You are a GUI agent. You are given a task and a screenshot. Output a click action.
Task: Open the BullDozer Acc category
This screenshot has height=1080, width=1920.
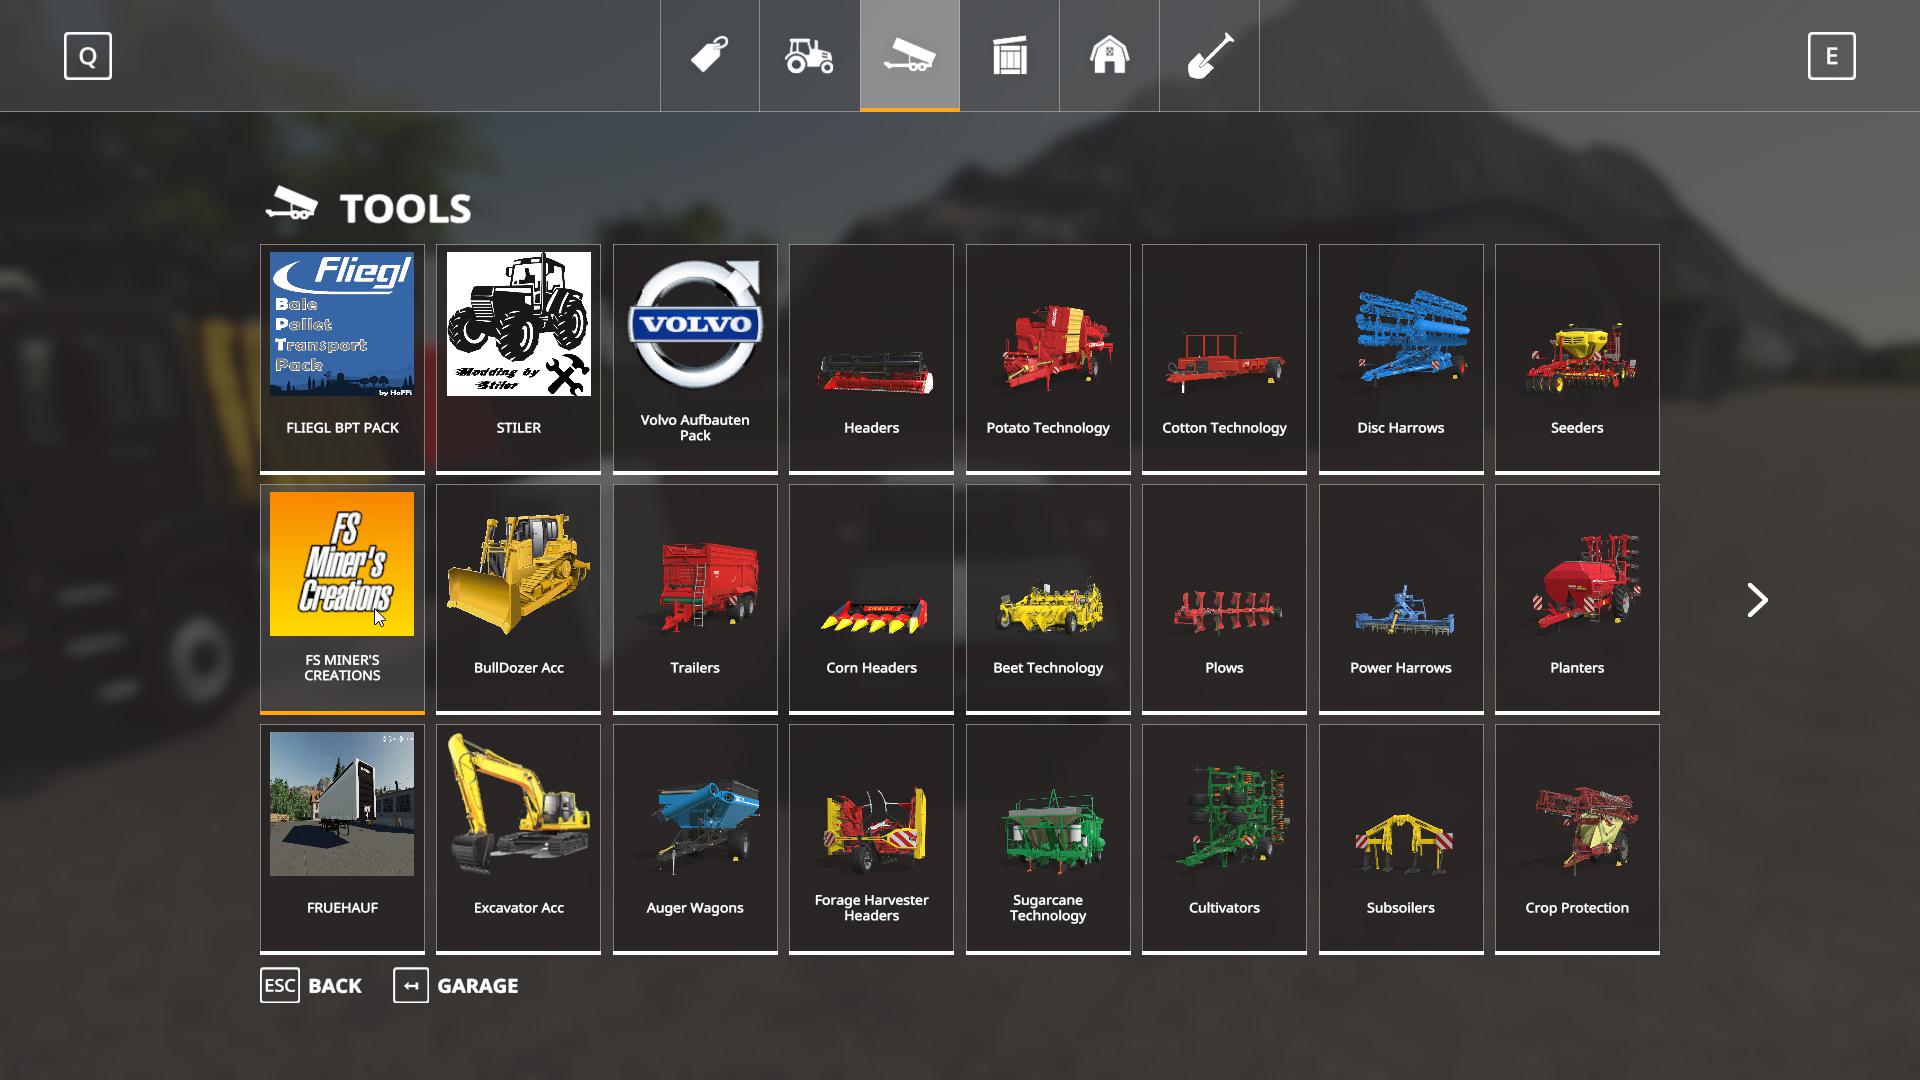pos(518,597)
